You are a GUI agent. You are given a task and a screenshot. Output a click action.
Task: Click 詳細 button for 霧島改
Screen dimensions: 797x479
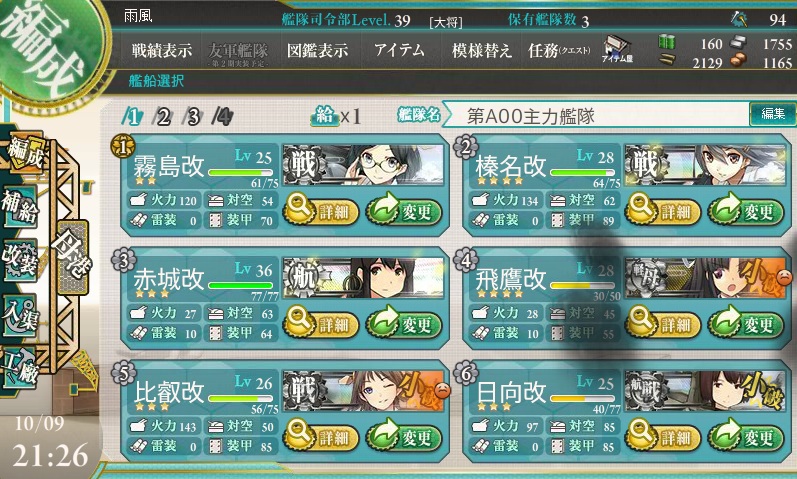pyautogui.click(x=321, y=211)
